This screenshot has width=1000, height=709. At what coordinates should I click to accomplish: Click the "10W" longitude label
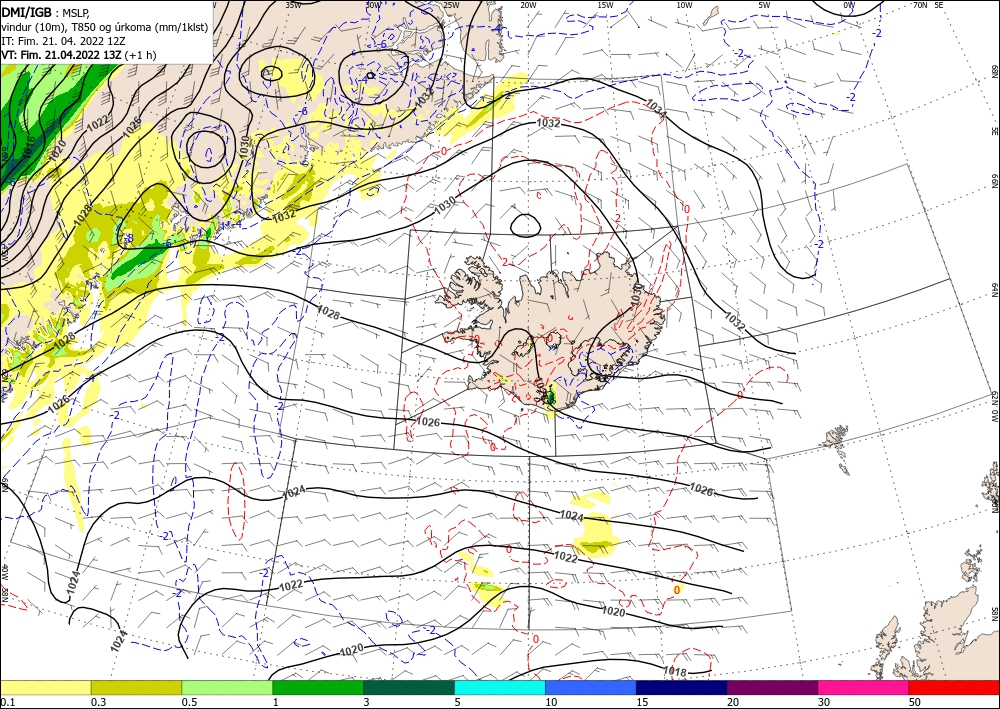coord(684,5)
